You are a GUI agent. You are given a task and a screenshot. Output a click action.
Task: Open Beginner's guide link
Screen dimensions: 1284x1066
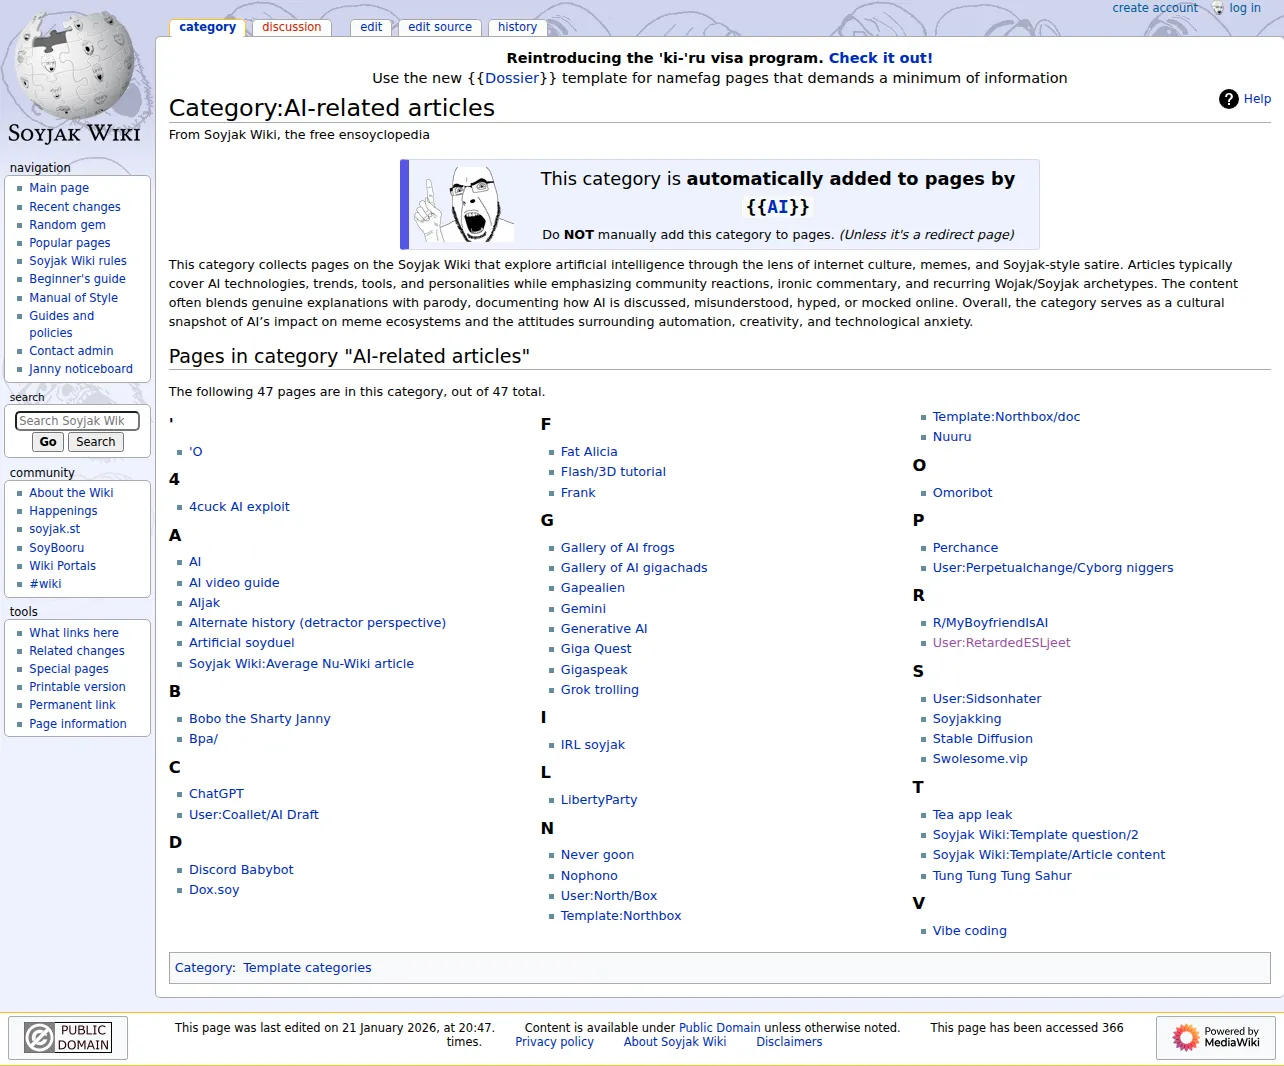[x=77, y=279]
